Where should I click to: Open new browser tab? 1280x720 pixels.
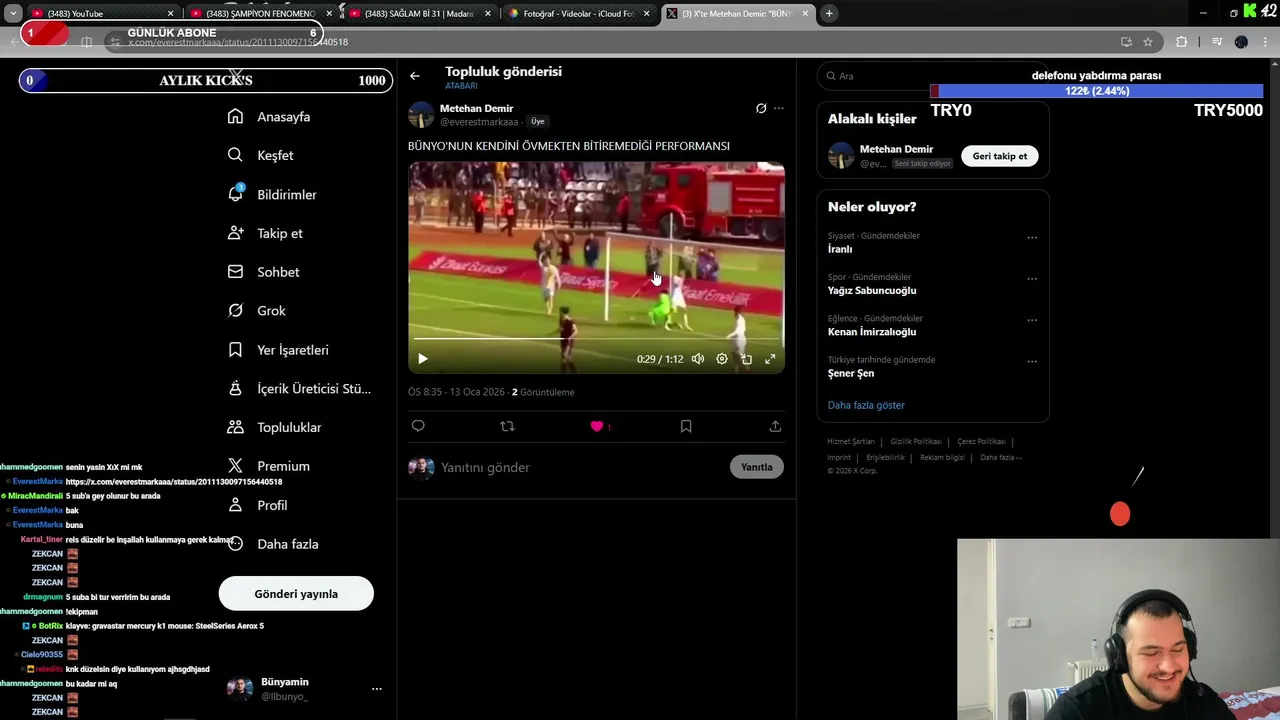click(829, 13)
